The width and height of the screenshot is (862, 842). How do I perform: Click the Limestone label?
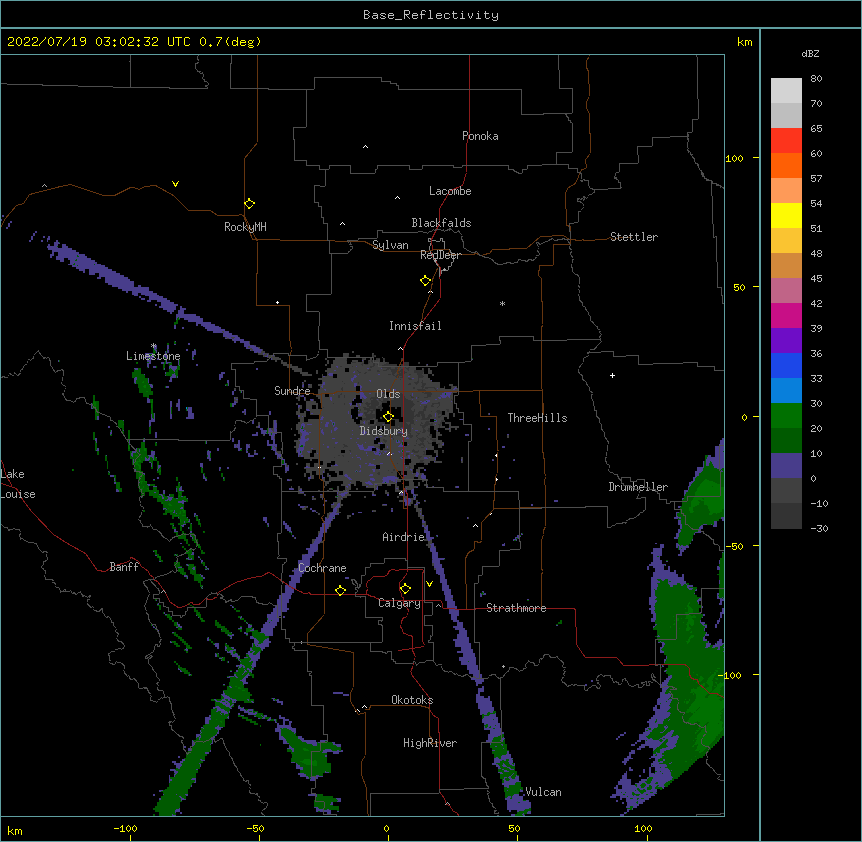(x=153, y=356)
